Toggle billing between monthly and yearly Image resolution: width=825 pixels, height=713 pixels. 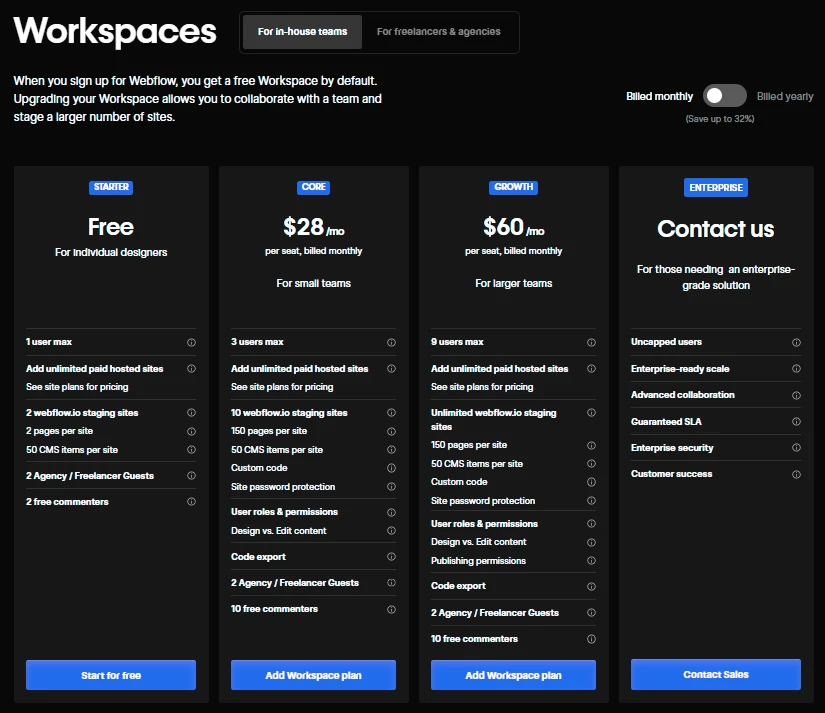tap(724, 96)
